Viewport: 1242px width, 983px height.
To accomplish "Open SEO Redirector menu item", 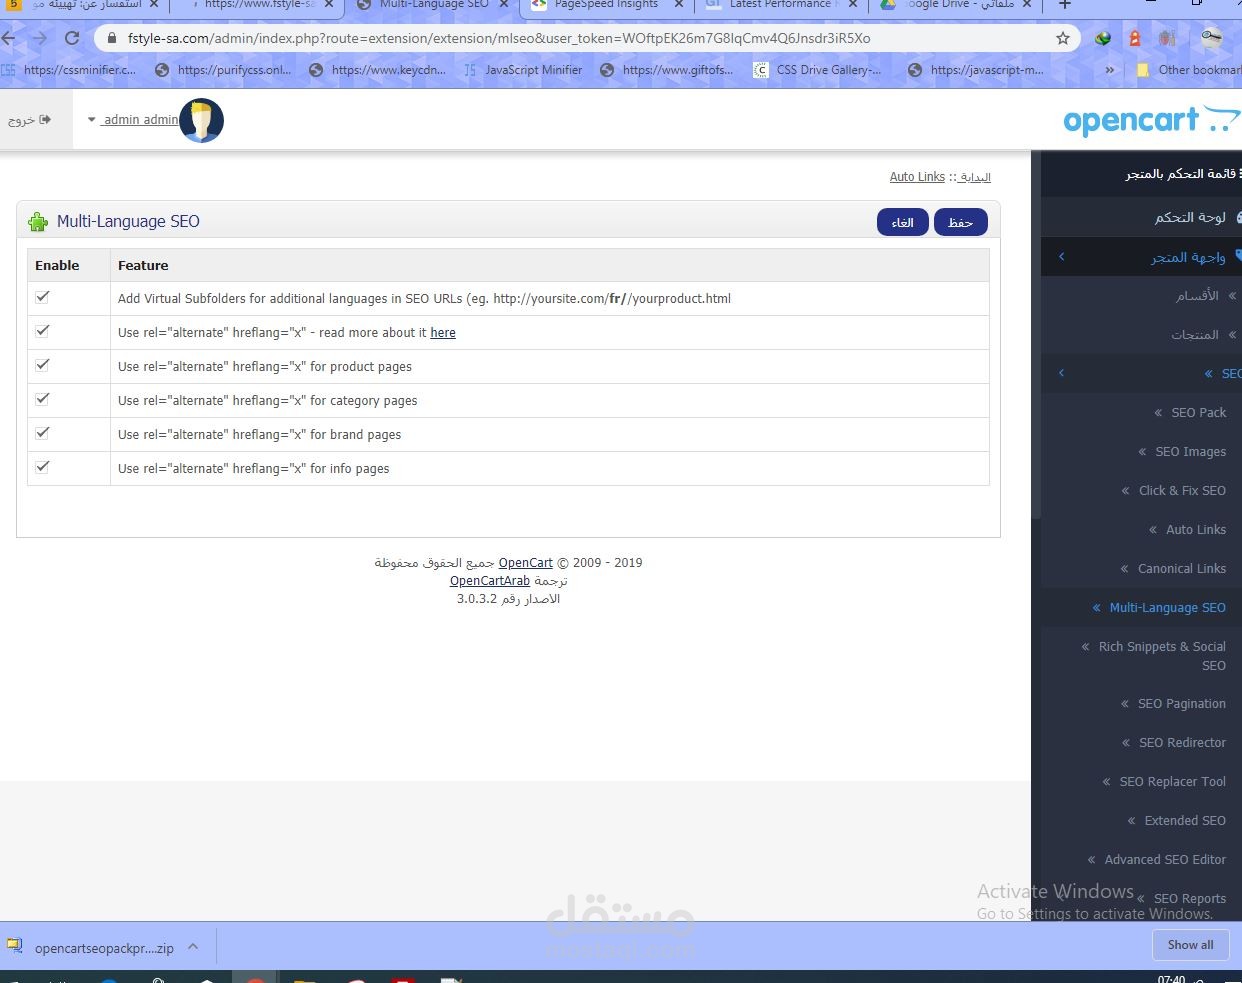I will coord(1182,742).
